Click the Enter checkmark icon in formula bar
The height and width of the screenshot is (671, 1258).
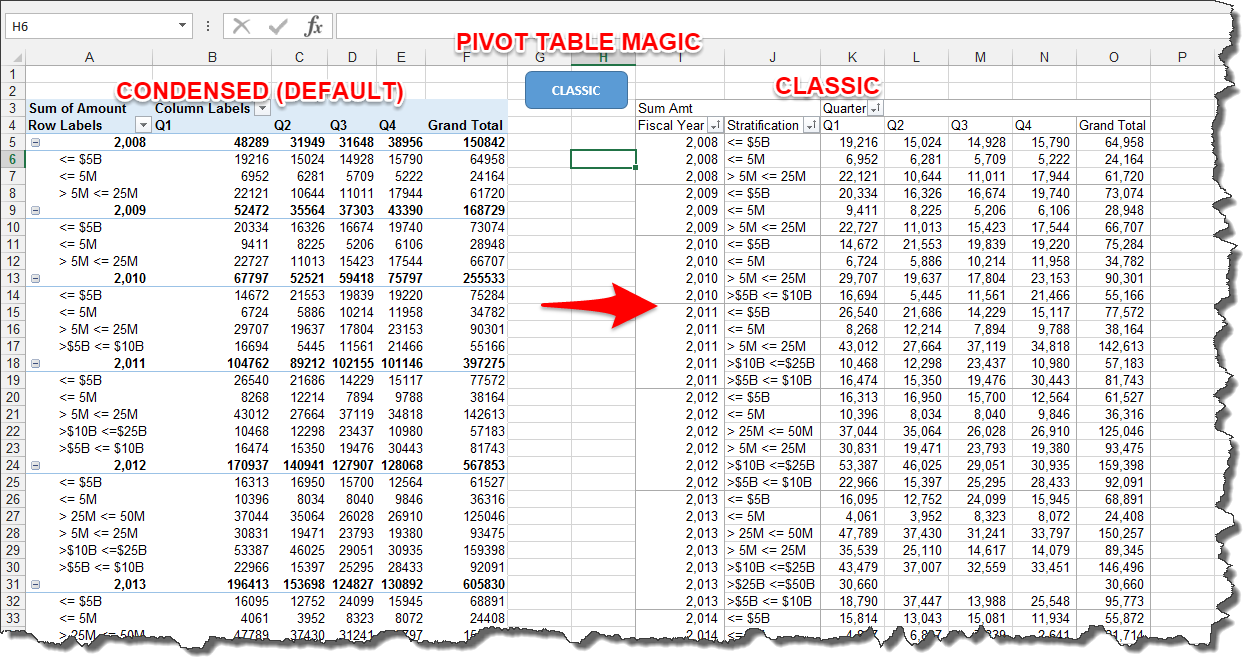(x=277, y=26)
